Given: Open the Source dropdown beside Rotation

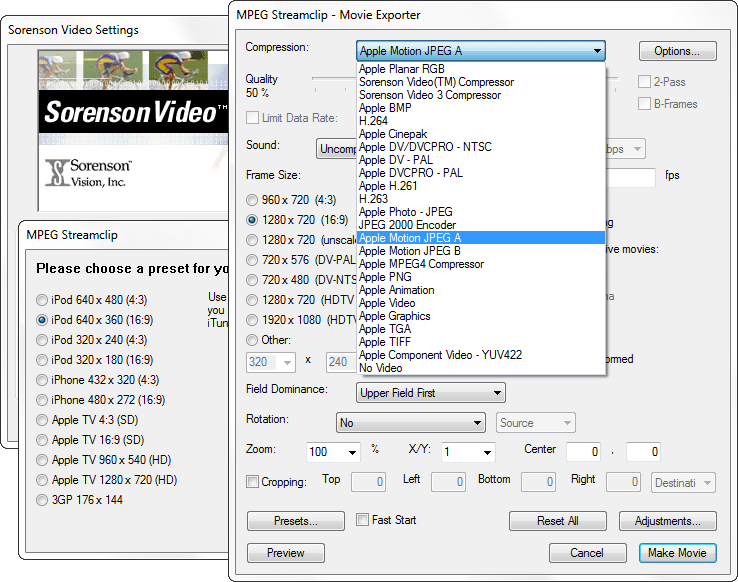Looking at the screenshot, I should pyautogui.click(x=536, y=423).
